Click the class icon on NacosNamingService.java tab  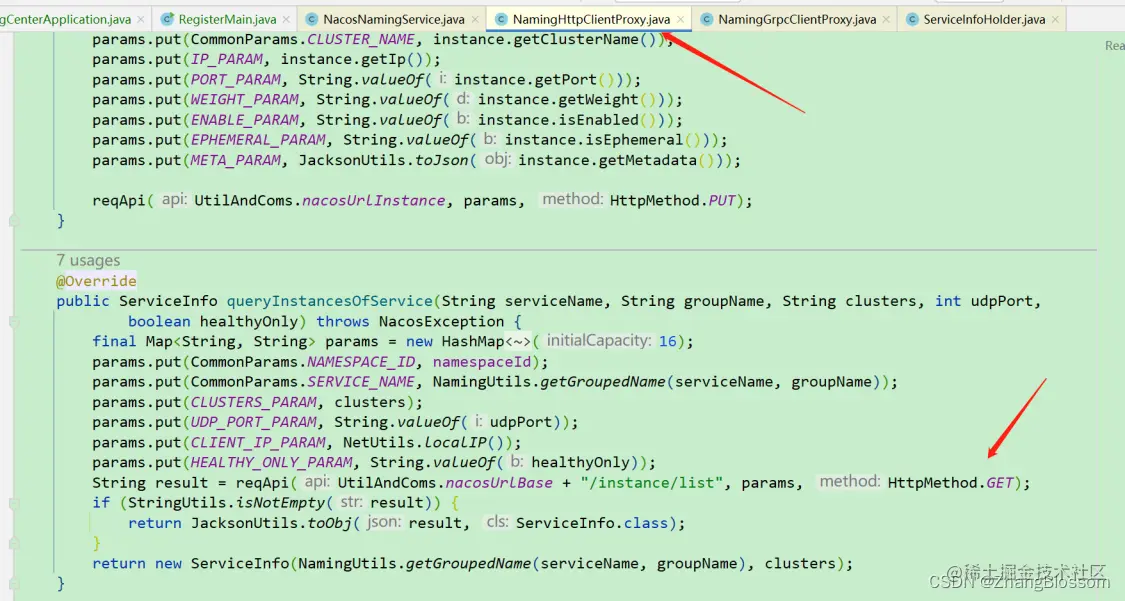(311, 19)
